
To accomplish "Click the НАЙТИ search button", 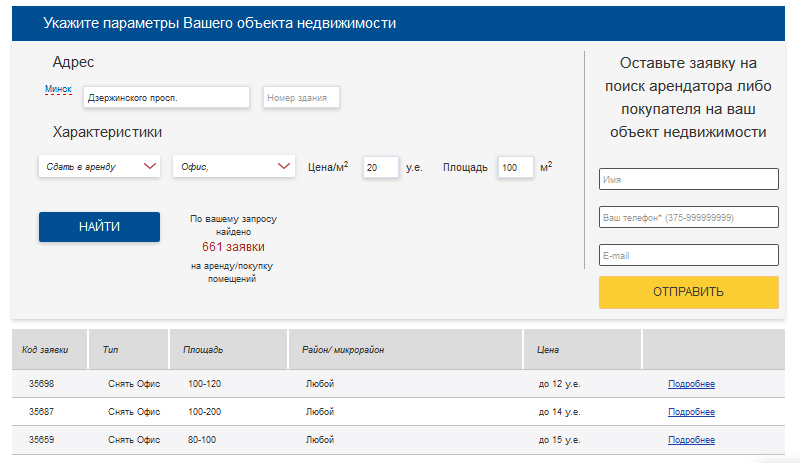I will coord(99,227).
